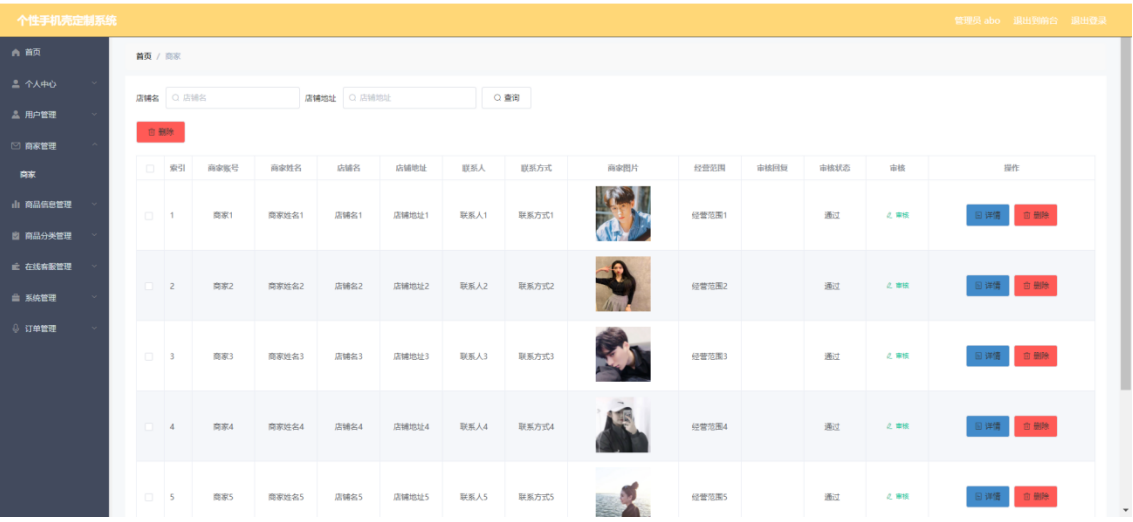Click 审核状态 column header
1133x522 pixels.
click(x=835, y=168)
